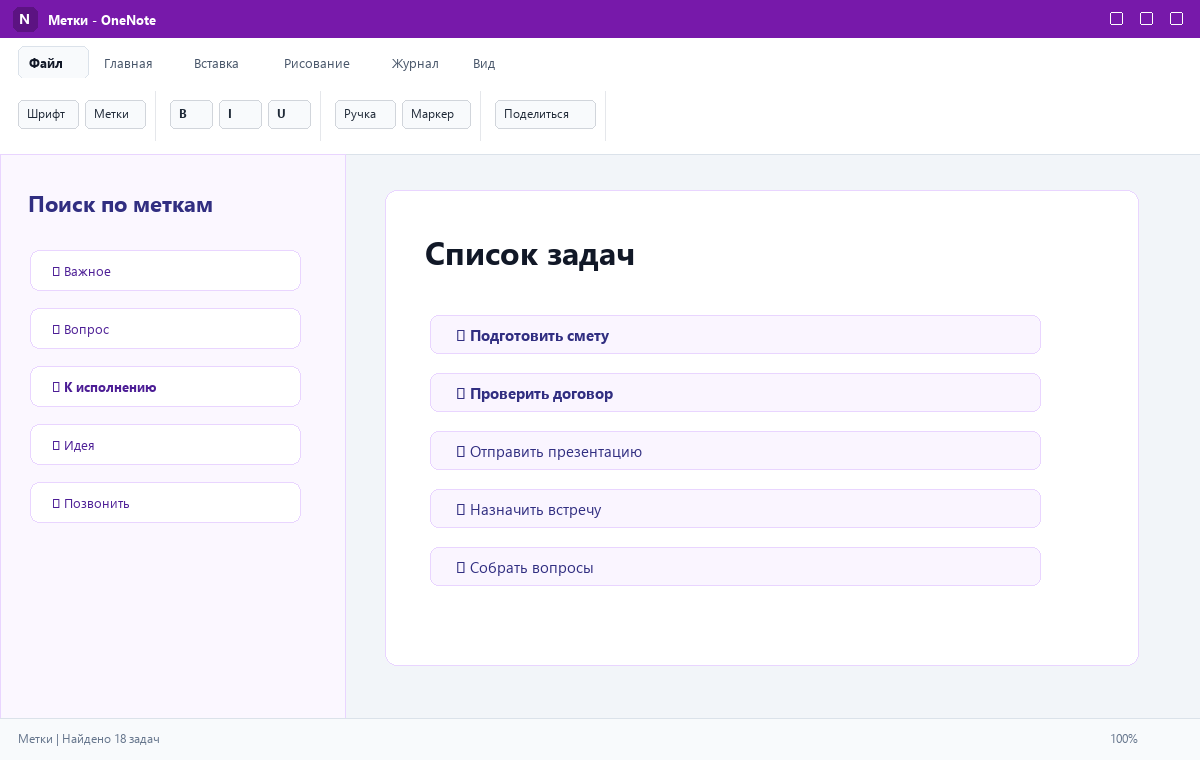This screenshot has height=760, width=1200.
Task: Click the Список задач page title
Action: pyautogui.click(x=530, y=254)
